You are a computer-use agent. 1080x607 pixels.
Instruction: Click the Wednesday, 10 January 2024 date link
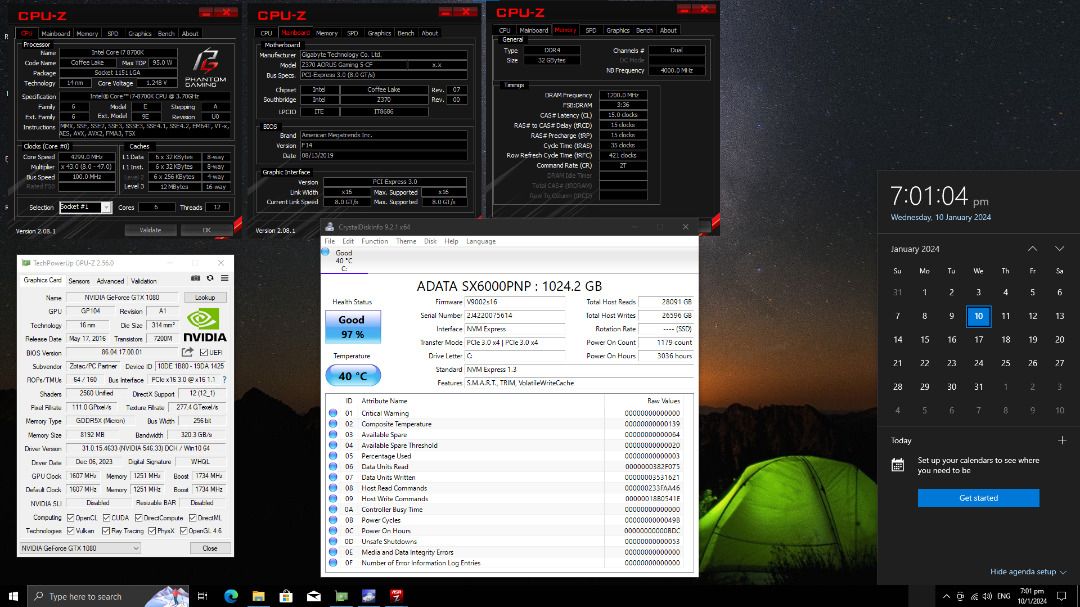[940, 217]
